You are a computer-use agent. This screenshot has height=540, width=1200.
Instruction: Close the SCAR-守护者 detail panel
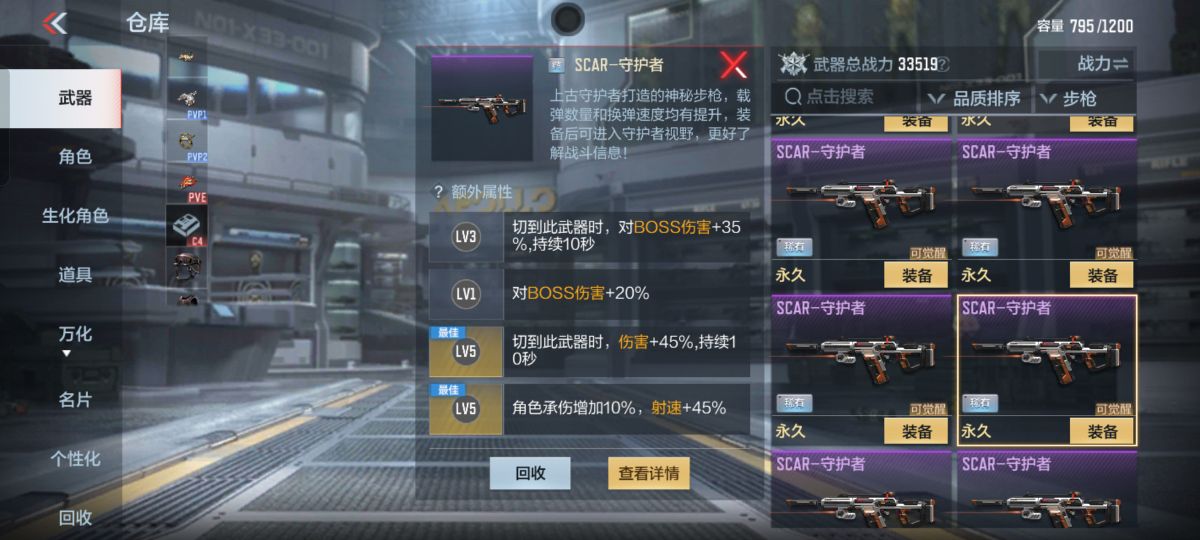tap(734, 65)
